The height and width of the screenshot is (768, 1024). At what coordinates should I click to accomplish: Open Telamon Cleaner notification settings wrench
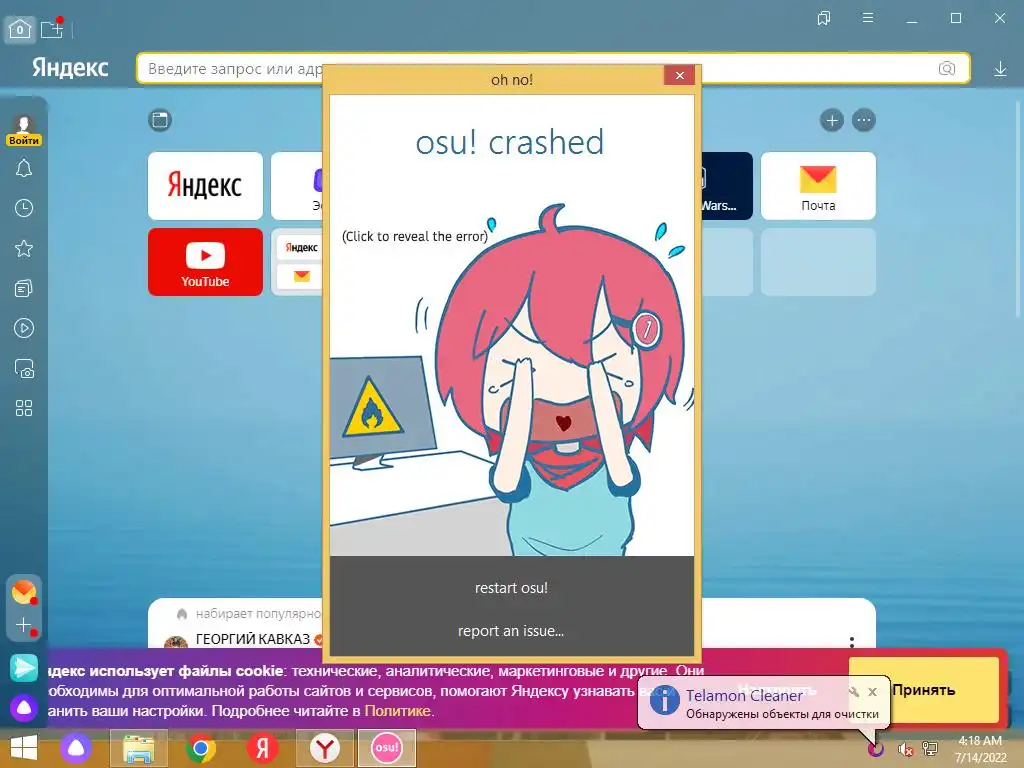(854, 692)
